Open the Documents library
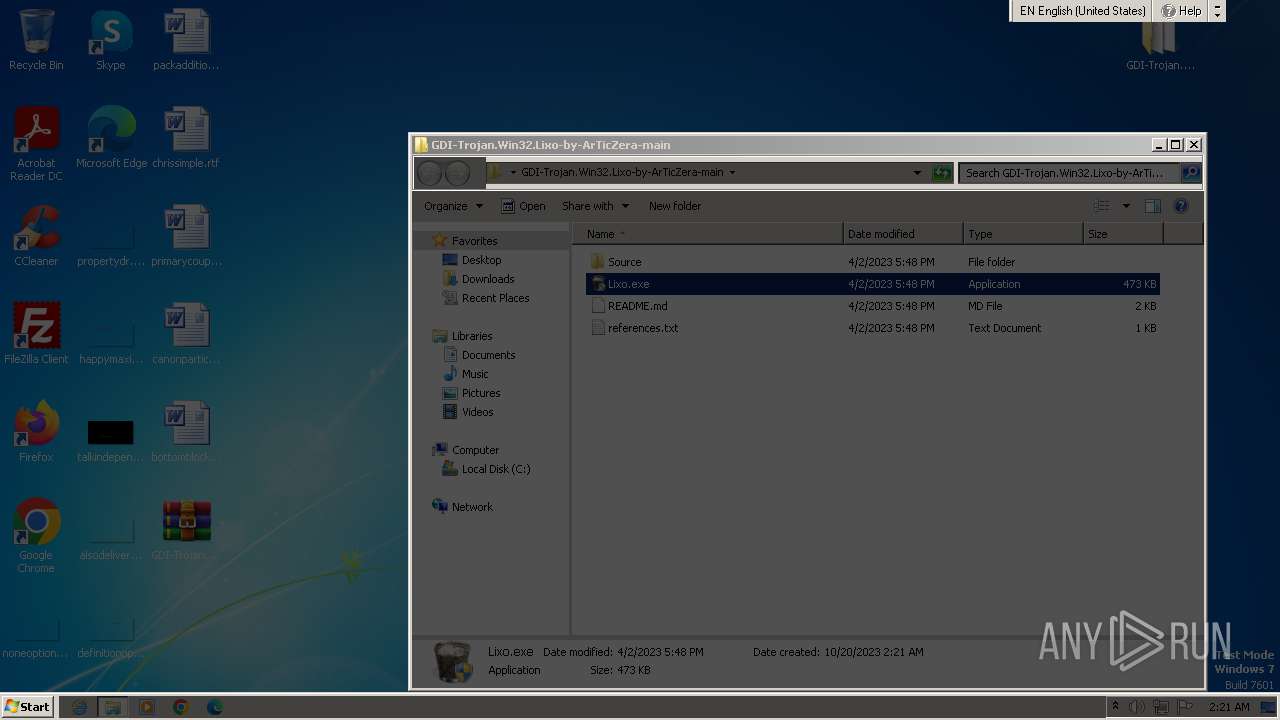1280x720 pixels. click(488, 355)
